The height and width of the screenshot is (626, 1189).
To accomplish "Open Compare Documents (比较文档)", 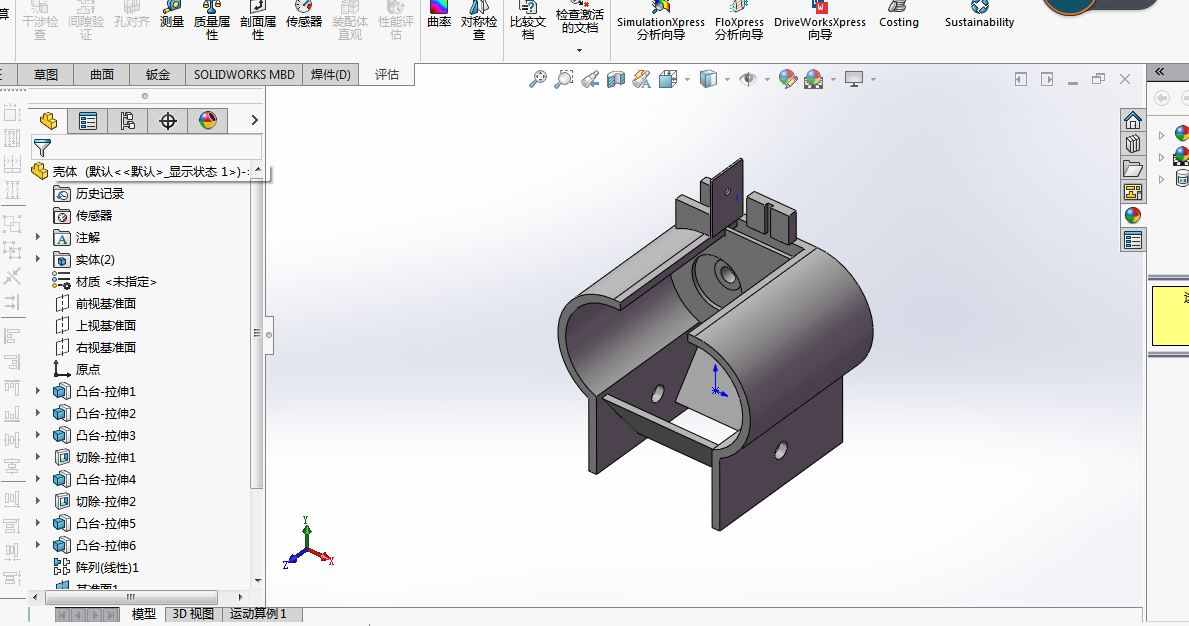I will point(528,21).
